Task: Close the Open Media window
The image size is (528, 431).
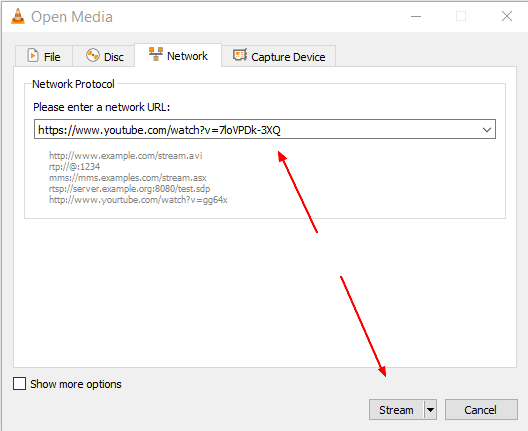Action: tap(506, 16)
